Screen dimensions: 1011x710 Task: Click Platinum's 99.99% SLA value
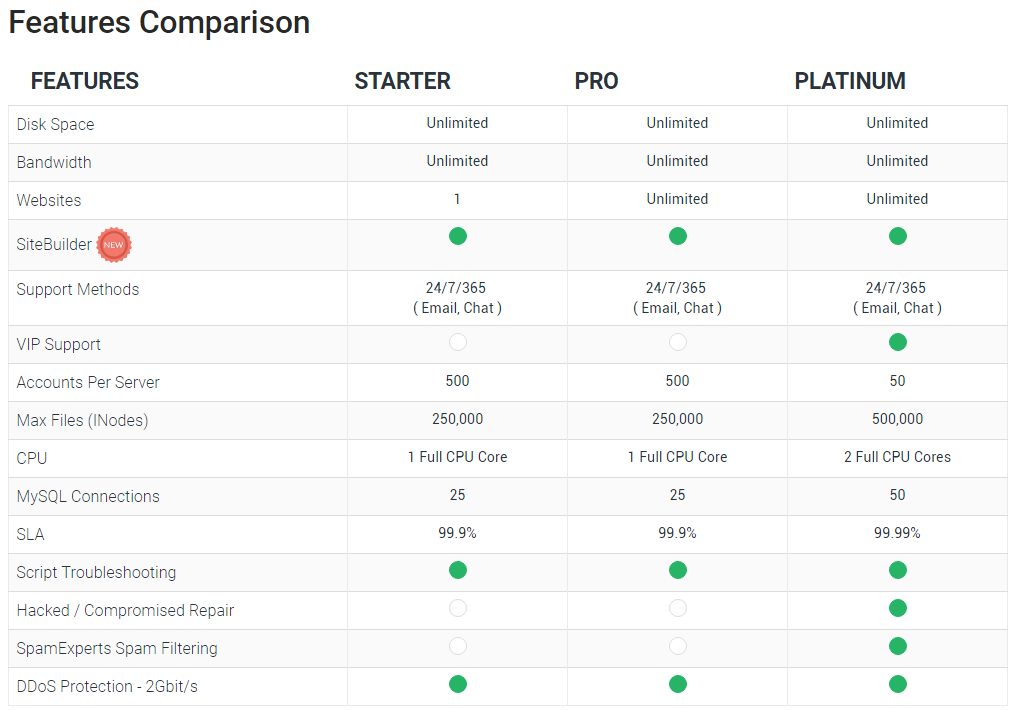coord(898,533)
